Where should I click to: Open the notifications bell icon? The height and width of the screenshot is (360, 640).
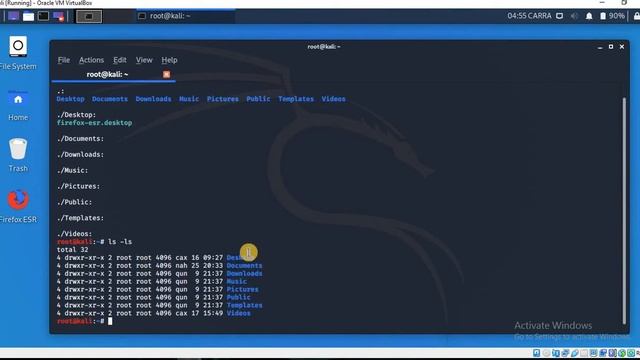tap(589, 16)
